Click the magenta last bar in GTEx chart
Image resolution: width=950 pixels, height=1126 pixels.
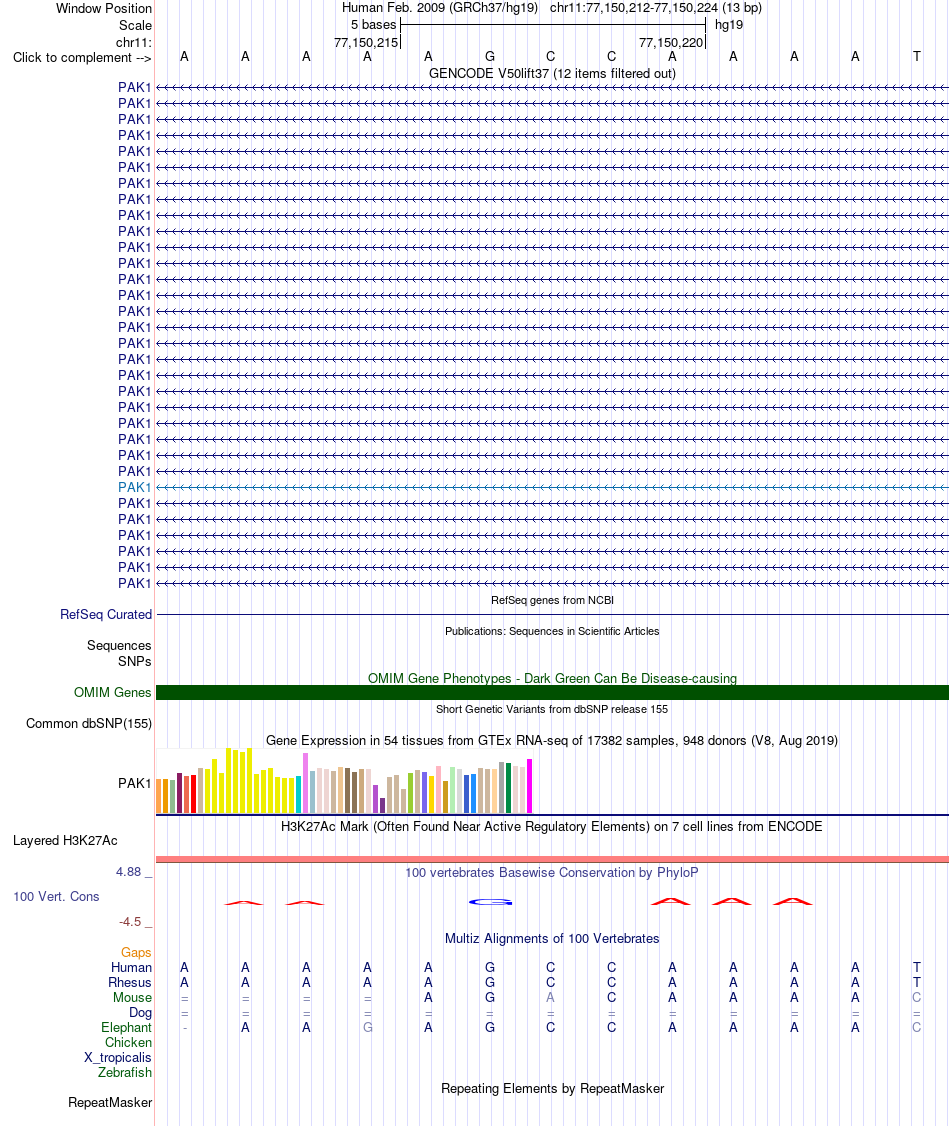click(x=530, y=786)
